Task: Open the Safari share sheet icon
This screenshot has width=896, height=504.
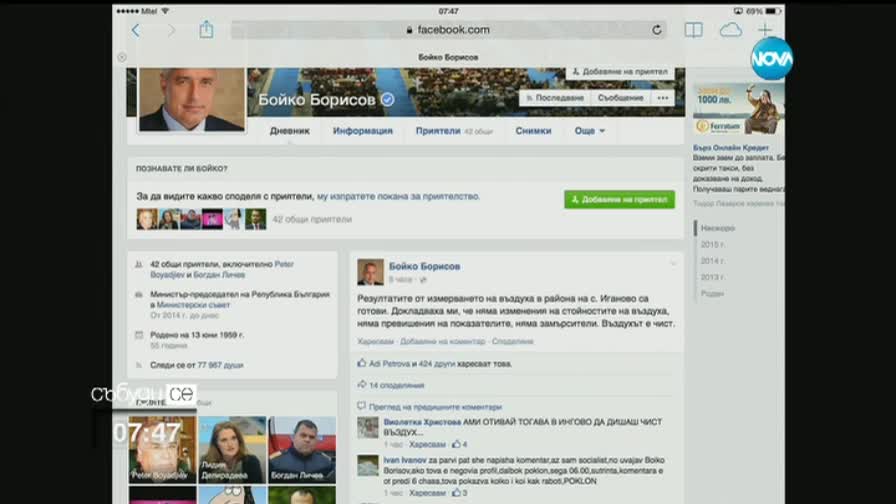Action: tap(206, 29)
